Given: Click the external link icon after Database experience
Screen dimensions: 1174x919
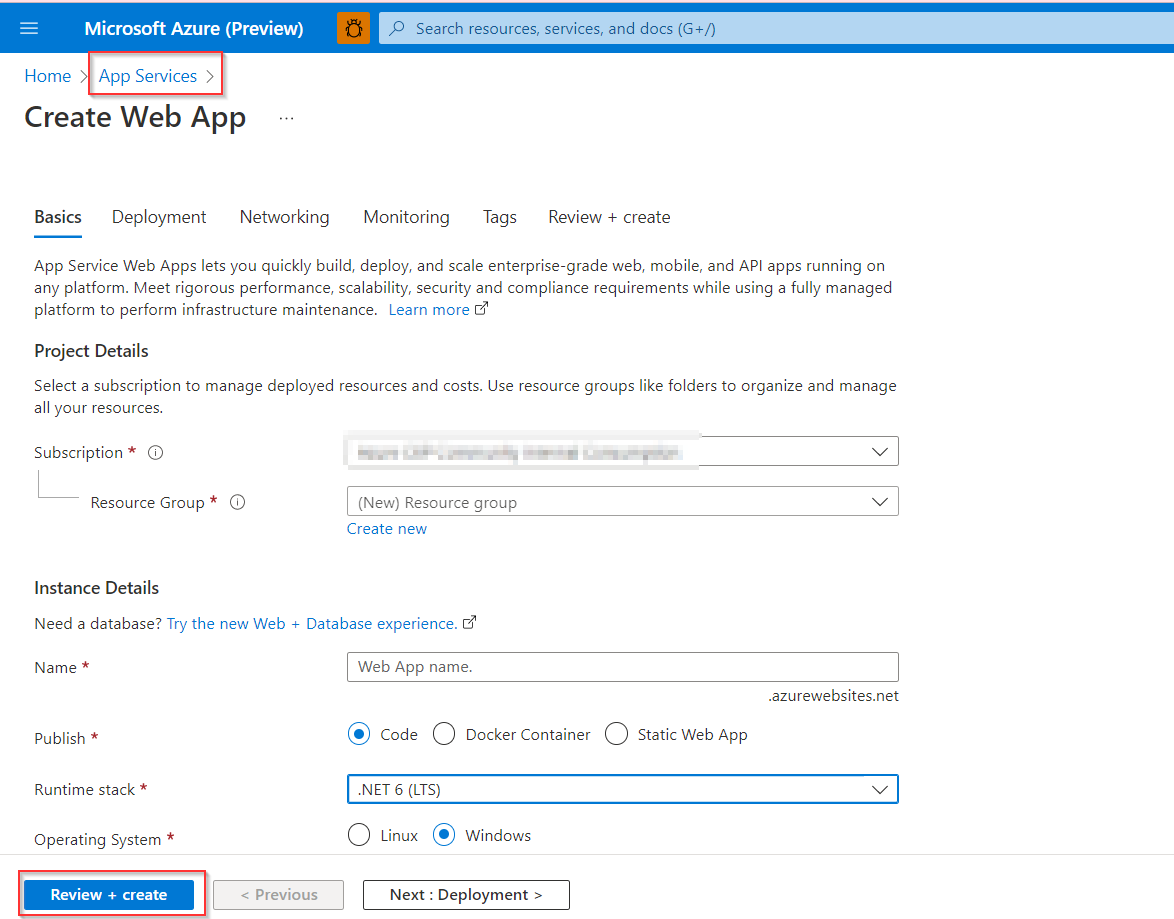Looking at the screenshot, I should pyautogui.click(x=469, y=622).
